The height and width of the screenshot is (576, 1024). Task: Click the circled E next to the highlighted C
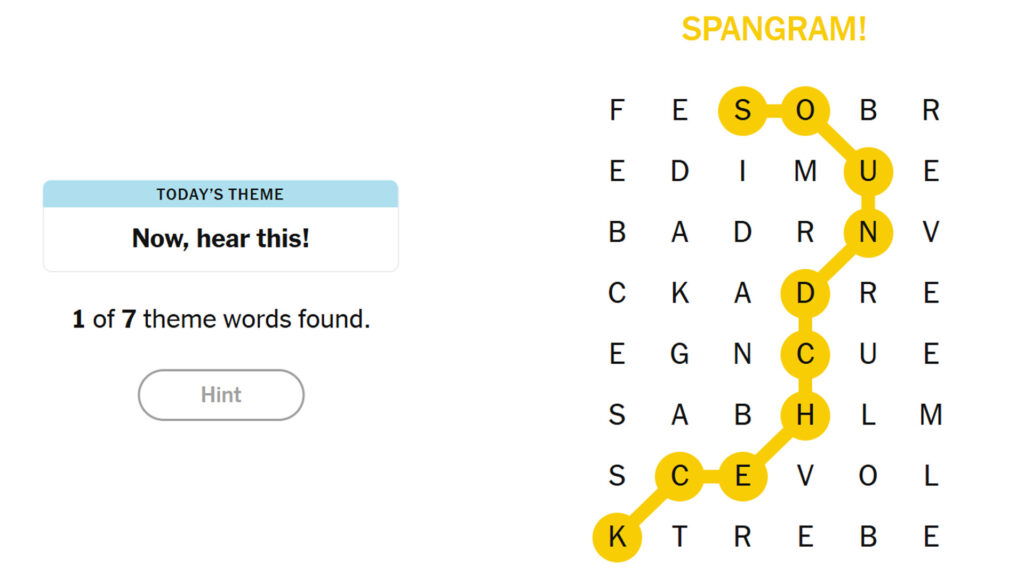(743, 476)
